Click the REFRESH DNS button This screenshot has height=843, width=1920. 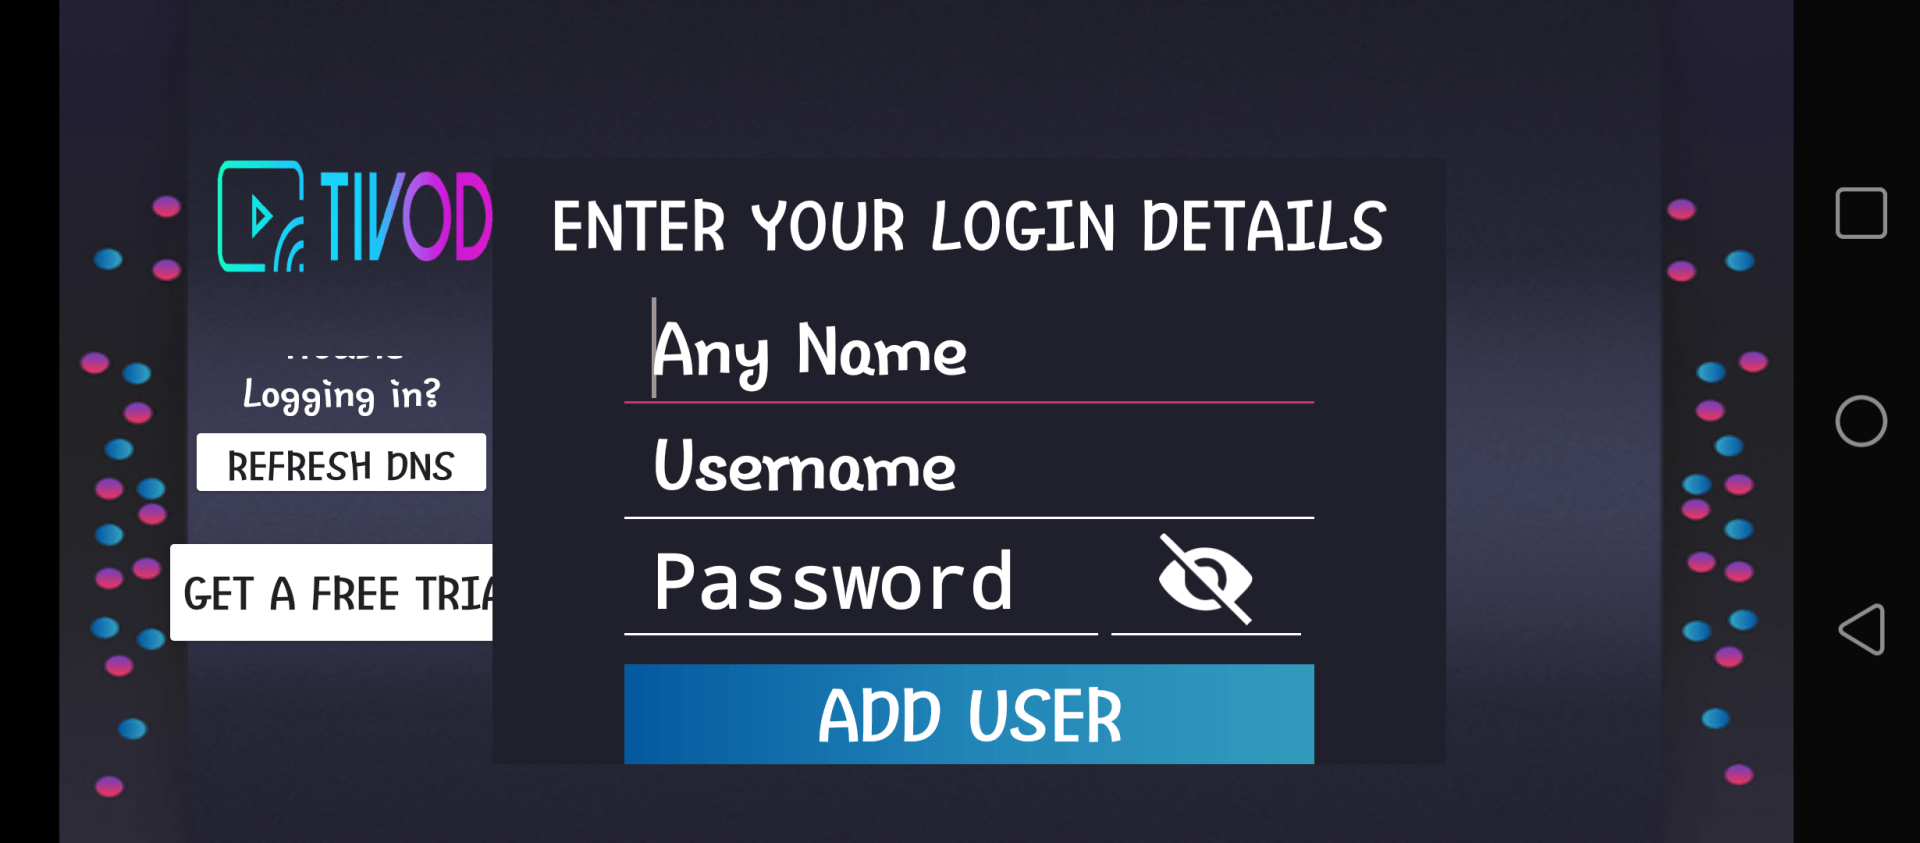pos(341,462)
